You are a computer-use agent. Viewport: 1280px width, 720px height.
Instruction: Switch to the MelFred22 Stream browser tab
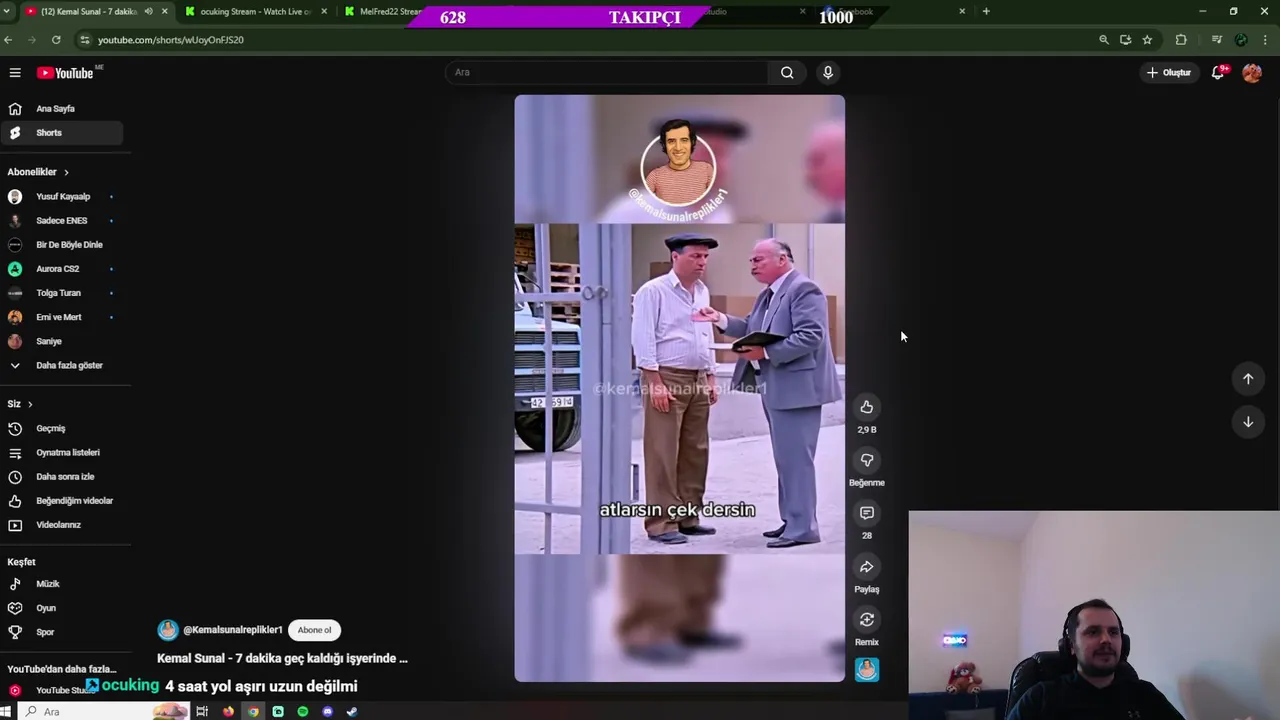point(390,12)
